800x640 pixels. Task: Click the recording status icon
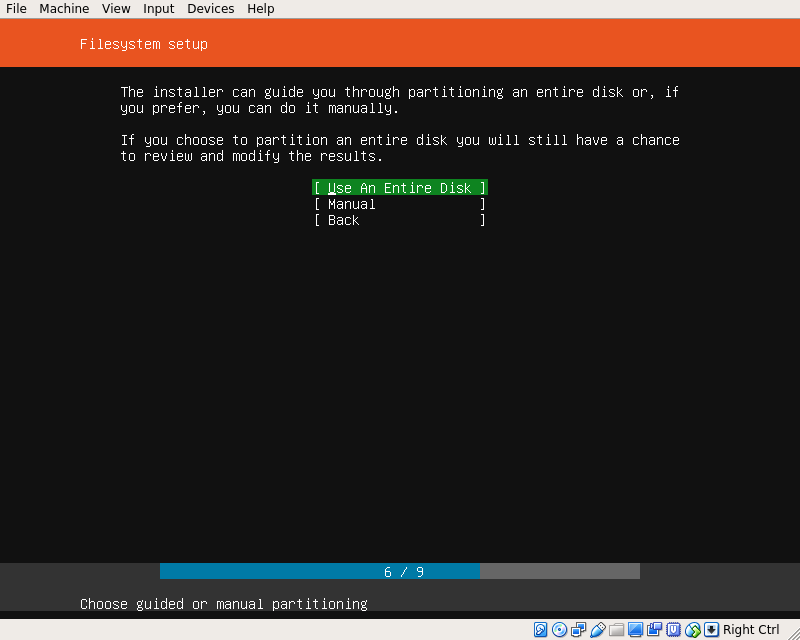click(x=655, y=630)
